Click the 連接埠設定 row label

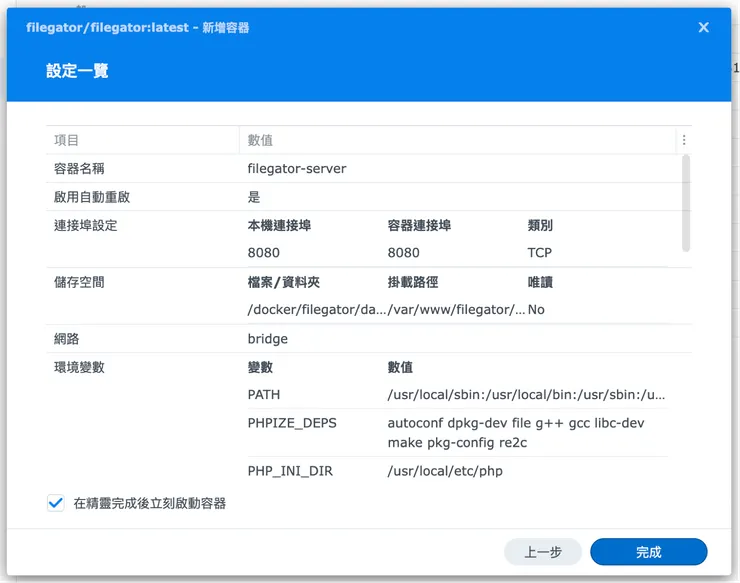click(x=85, y=225)
